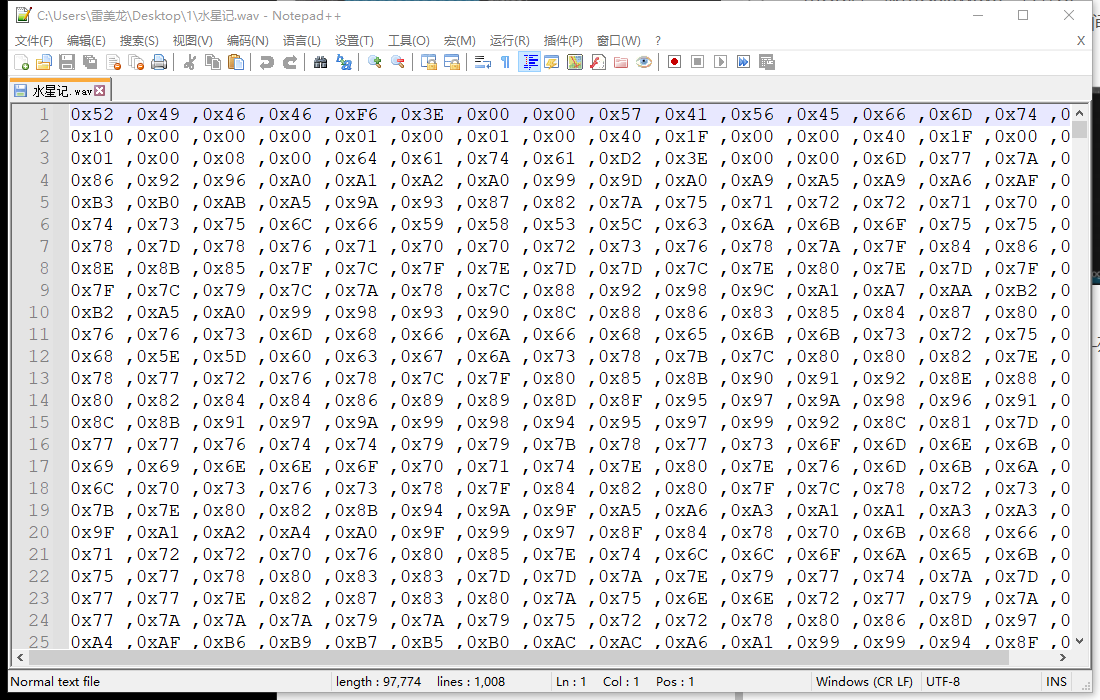Close the 水星记.wav tab with its X
This screenshot has width=1100, height=700.
[x=100, y=90]
